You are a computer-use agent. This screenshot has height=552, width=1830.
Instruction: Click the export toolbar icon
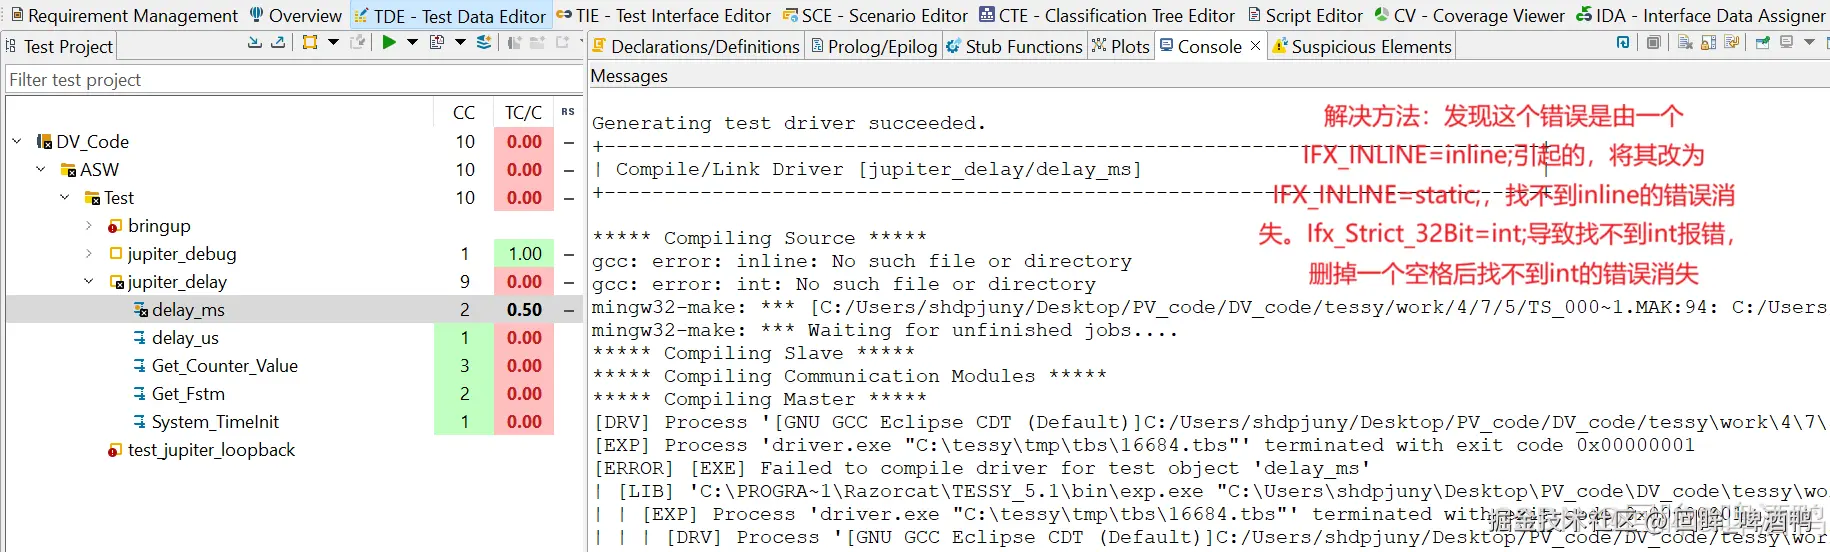tap(278, 42)
